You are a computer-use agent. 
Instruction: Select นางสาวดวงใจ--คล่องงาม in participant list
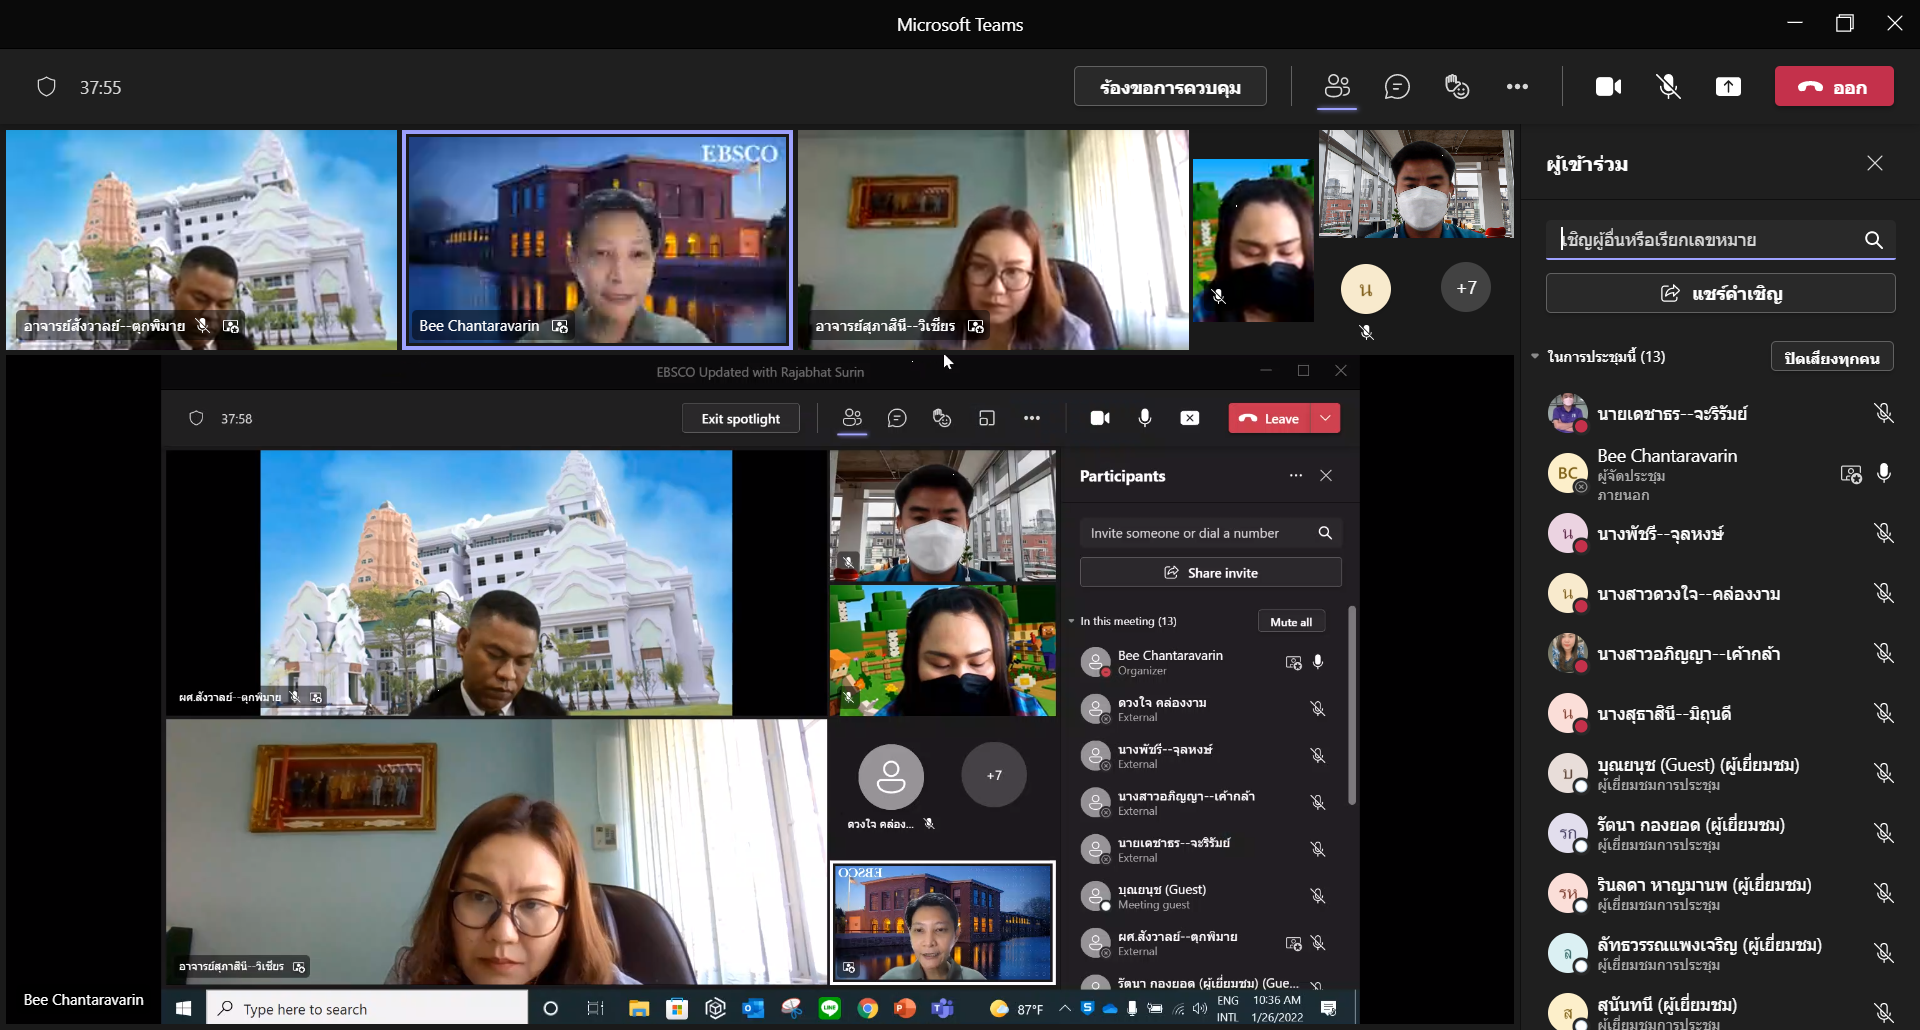pos(1688,594)
